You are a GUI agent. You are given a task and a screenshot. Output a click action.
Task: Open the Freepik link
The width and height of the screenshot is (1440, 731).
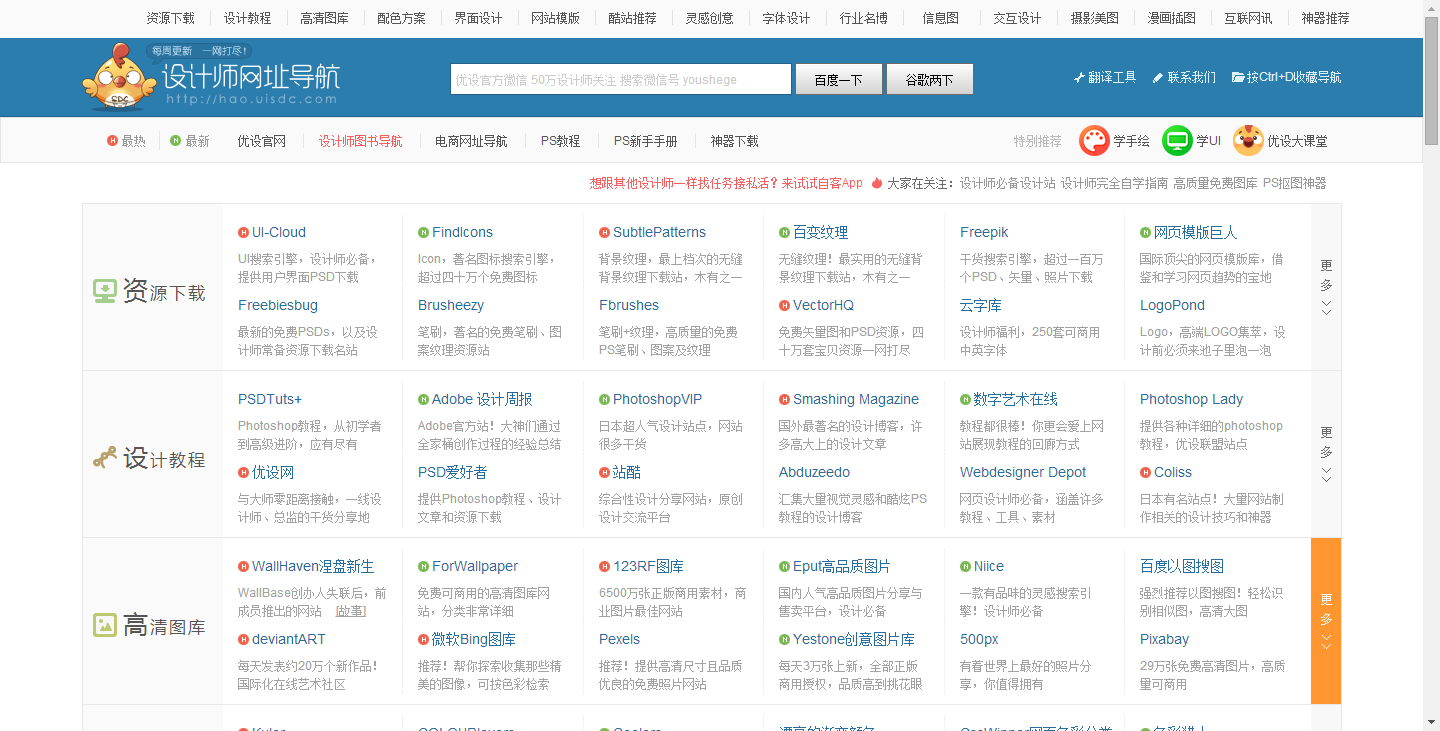click(x=983, y=231)
